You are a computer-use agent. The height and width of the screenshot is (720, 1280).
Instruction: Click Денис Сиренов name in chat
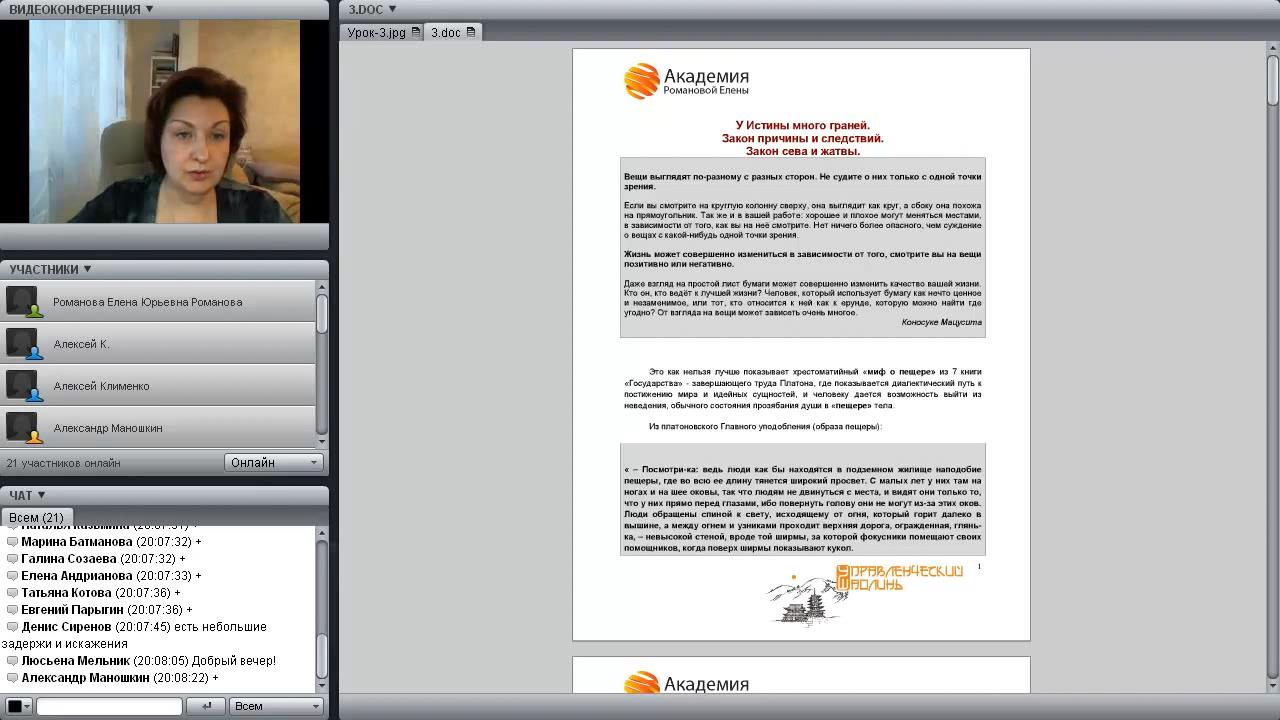67,627
